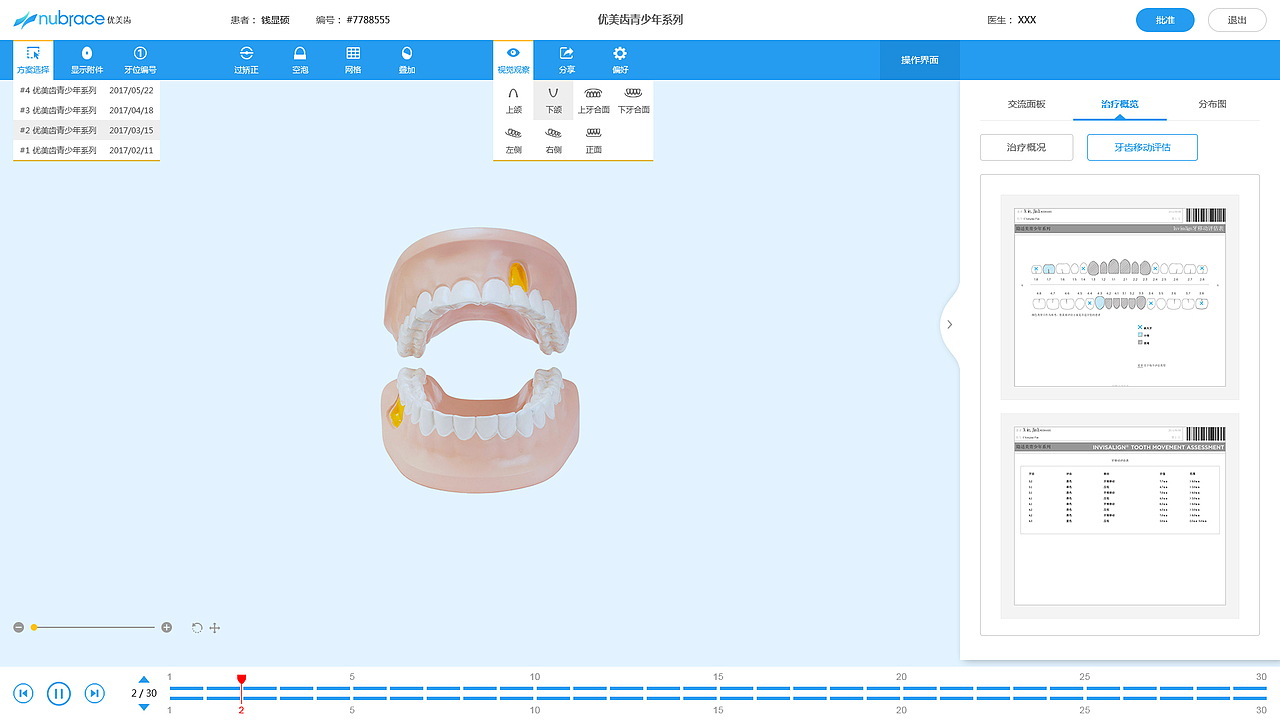1280x720 pixels.
Task: Select plan #4 优美齿青少年系列 2017/05/22
Action: click(87, 90)
